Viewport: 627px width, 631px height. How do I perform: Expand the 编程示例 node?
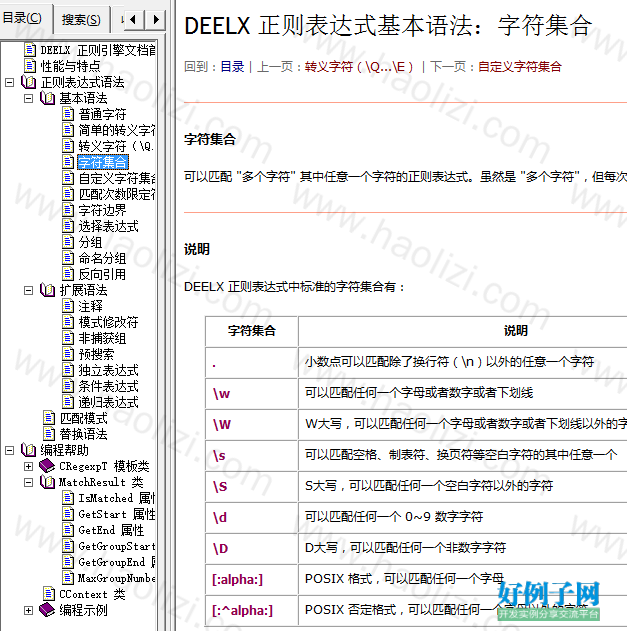click(x=28, y=610)
